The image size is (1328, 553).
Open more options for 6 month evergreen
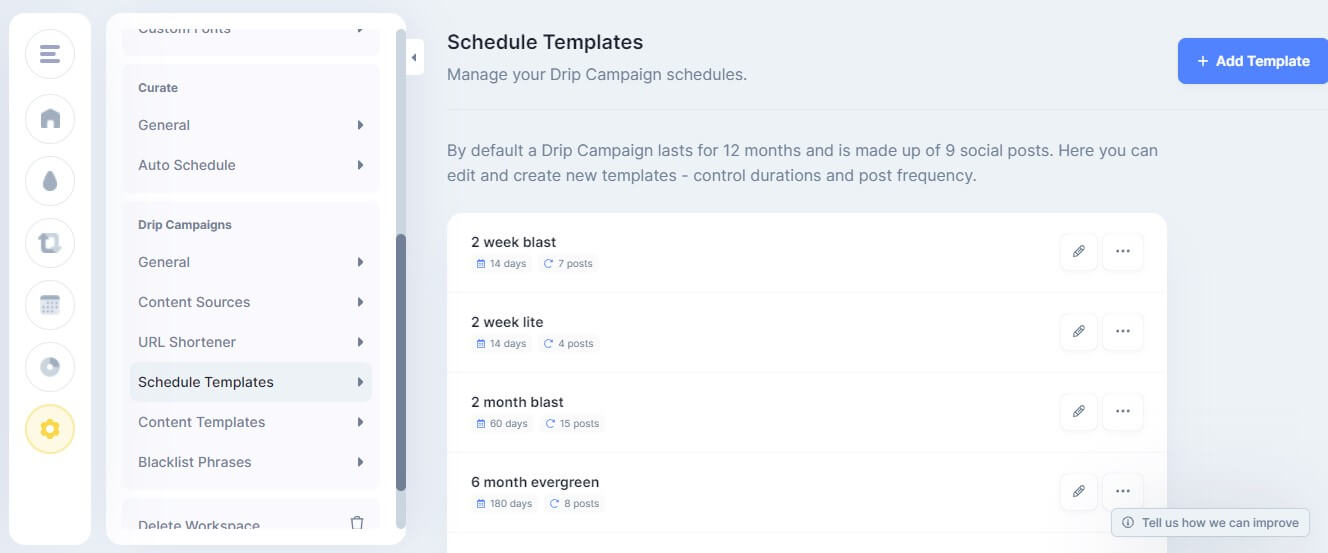click(x=1122, y=491)
